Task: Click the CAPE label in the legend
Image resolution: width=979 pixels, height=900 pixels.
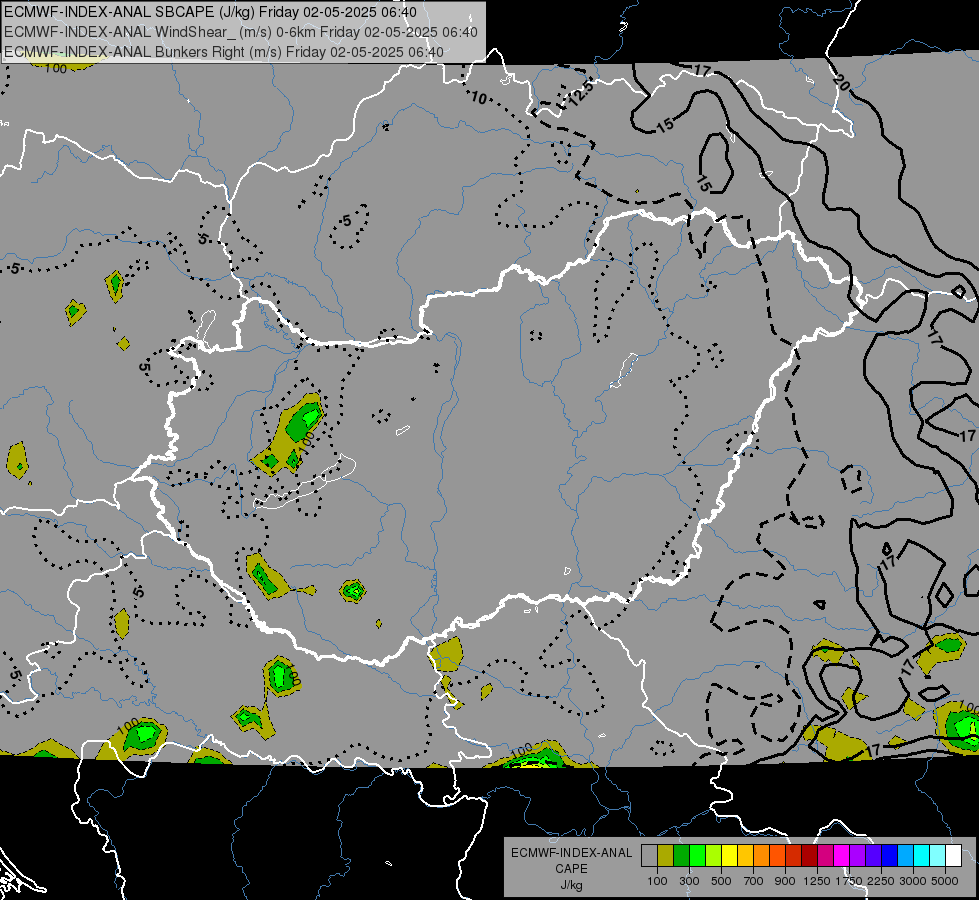Action: [x=571, y=868]
